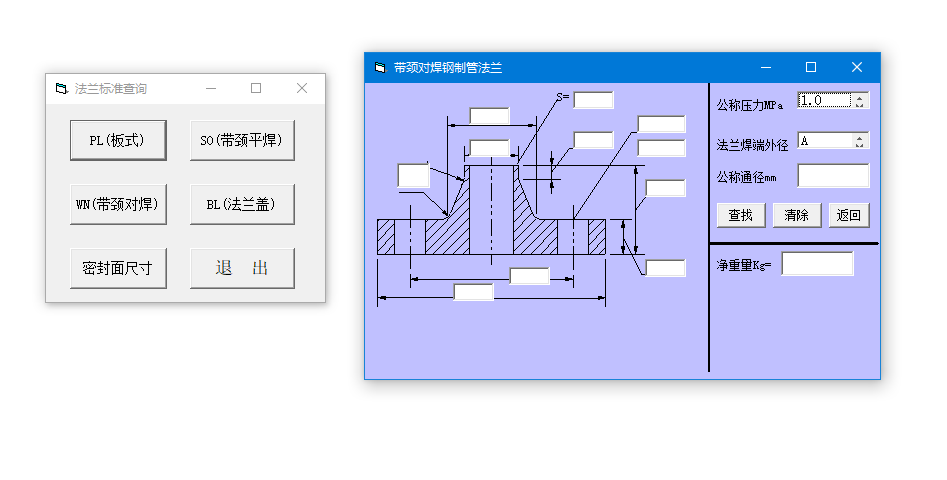Open the 密封面尺寸 sealing face dimensions
Screen dimensions: 947x480
pos(118,268)
